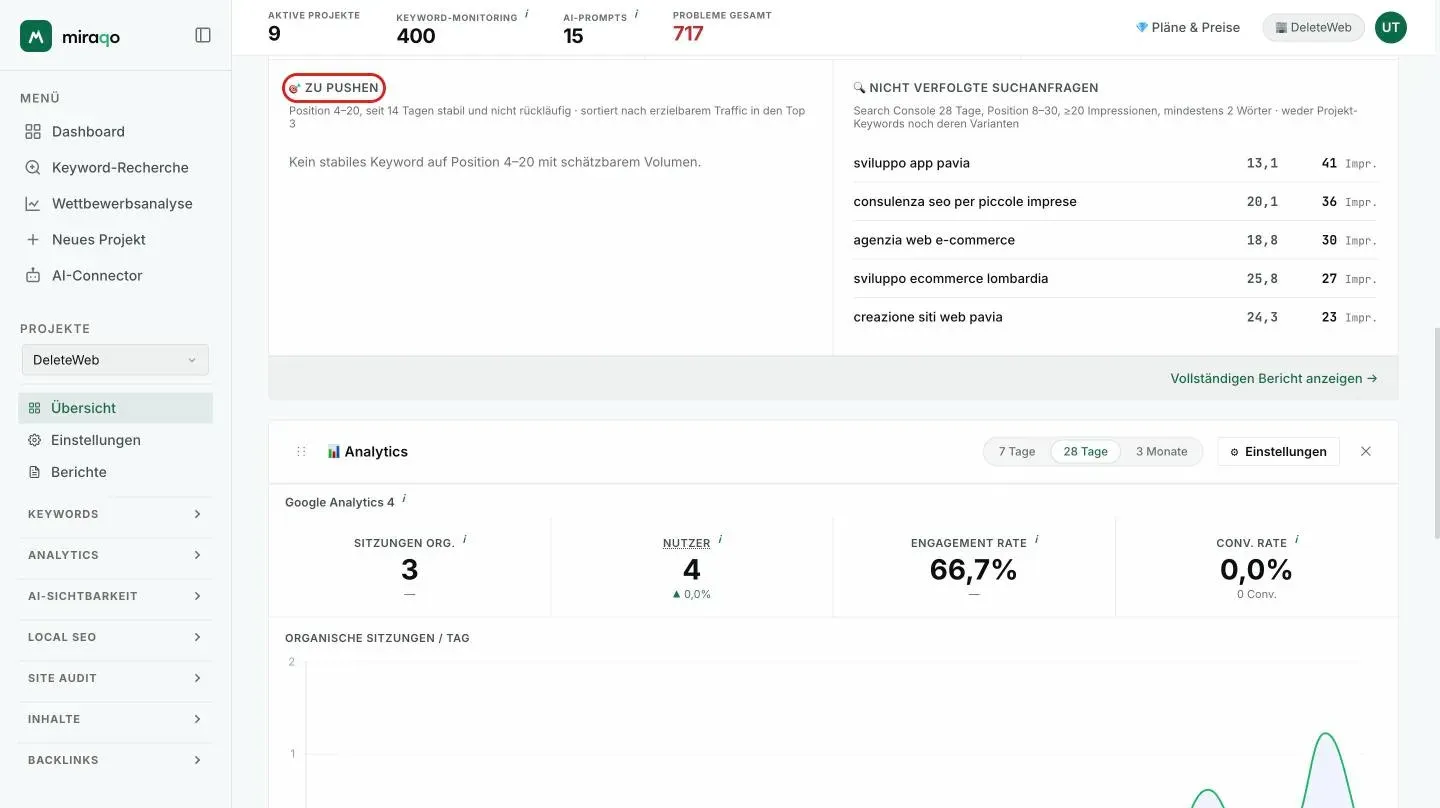Click the DeleteWeb button in header
This screenshot has width=1440, height=808.
coord(1313,27)
